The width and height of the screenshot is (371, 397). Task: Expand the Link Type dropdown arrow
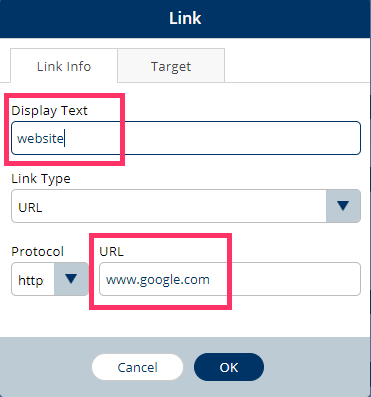[343, 206]
